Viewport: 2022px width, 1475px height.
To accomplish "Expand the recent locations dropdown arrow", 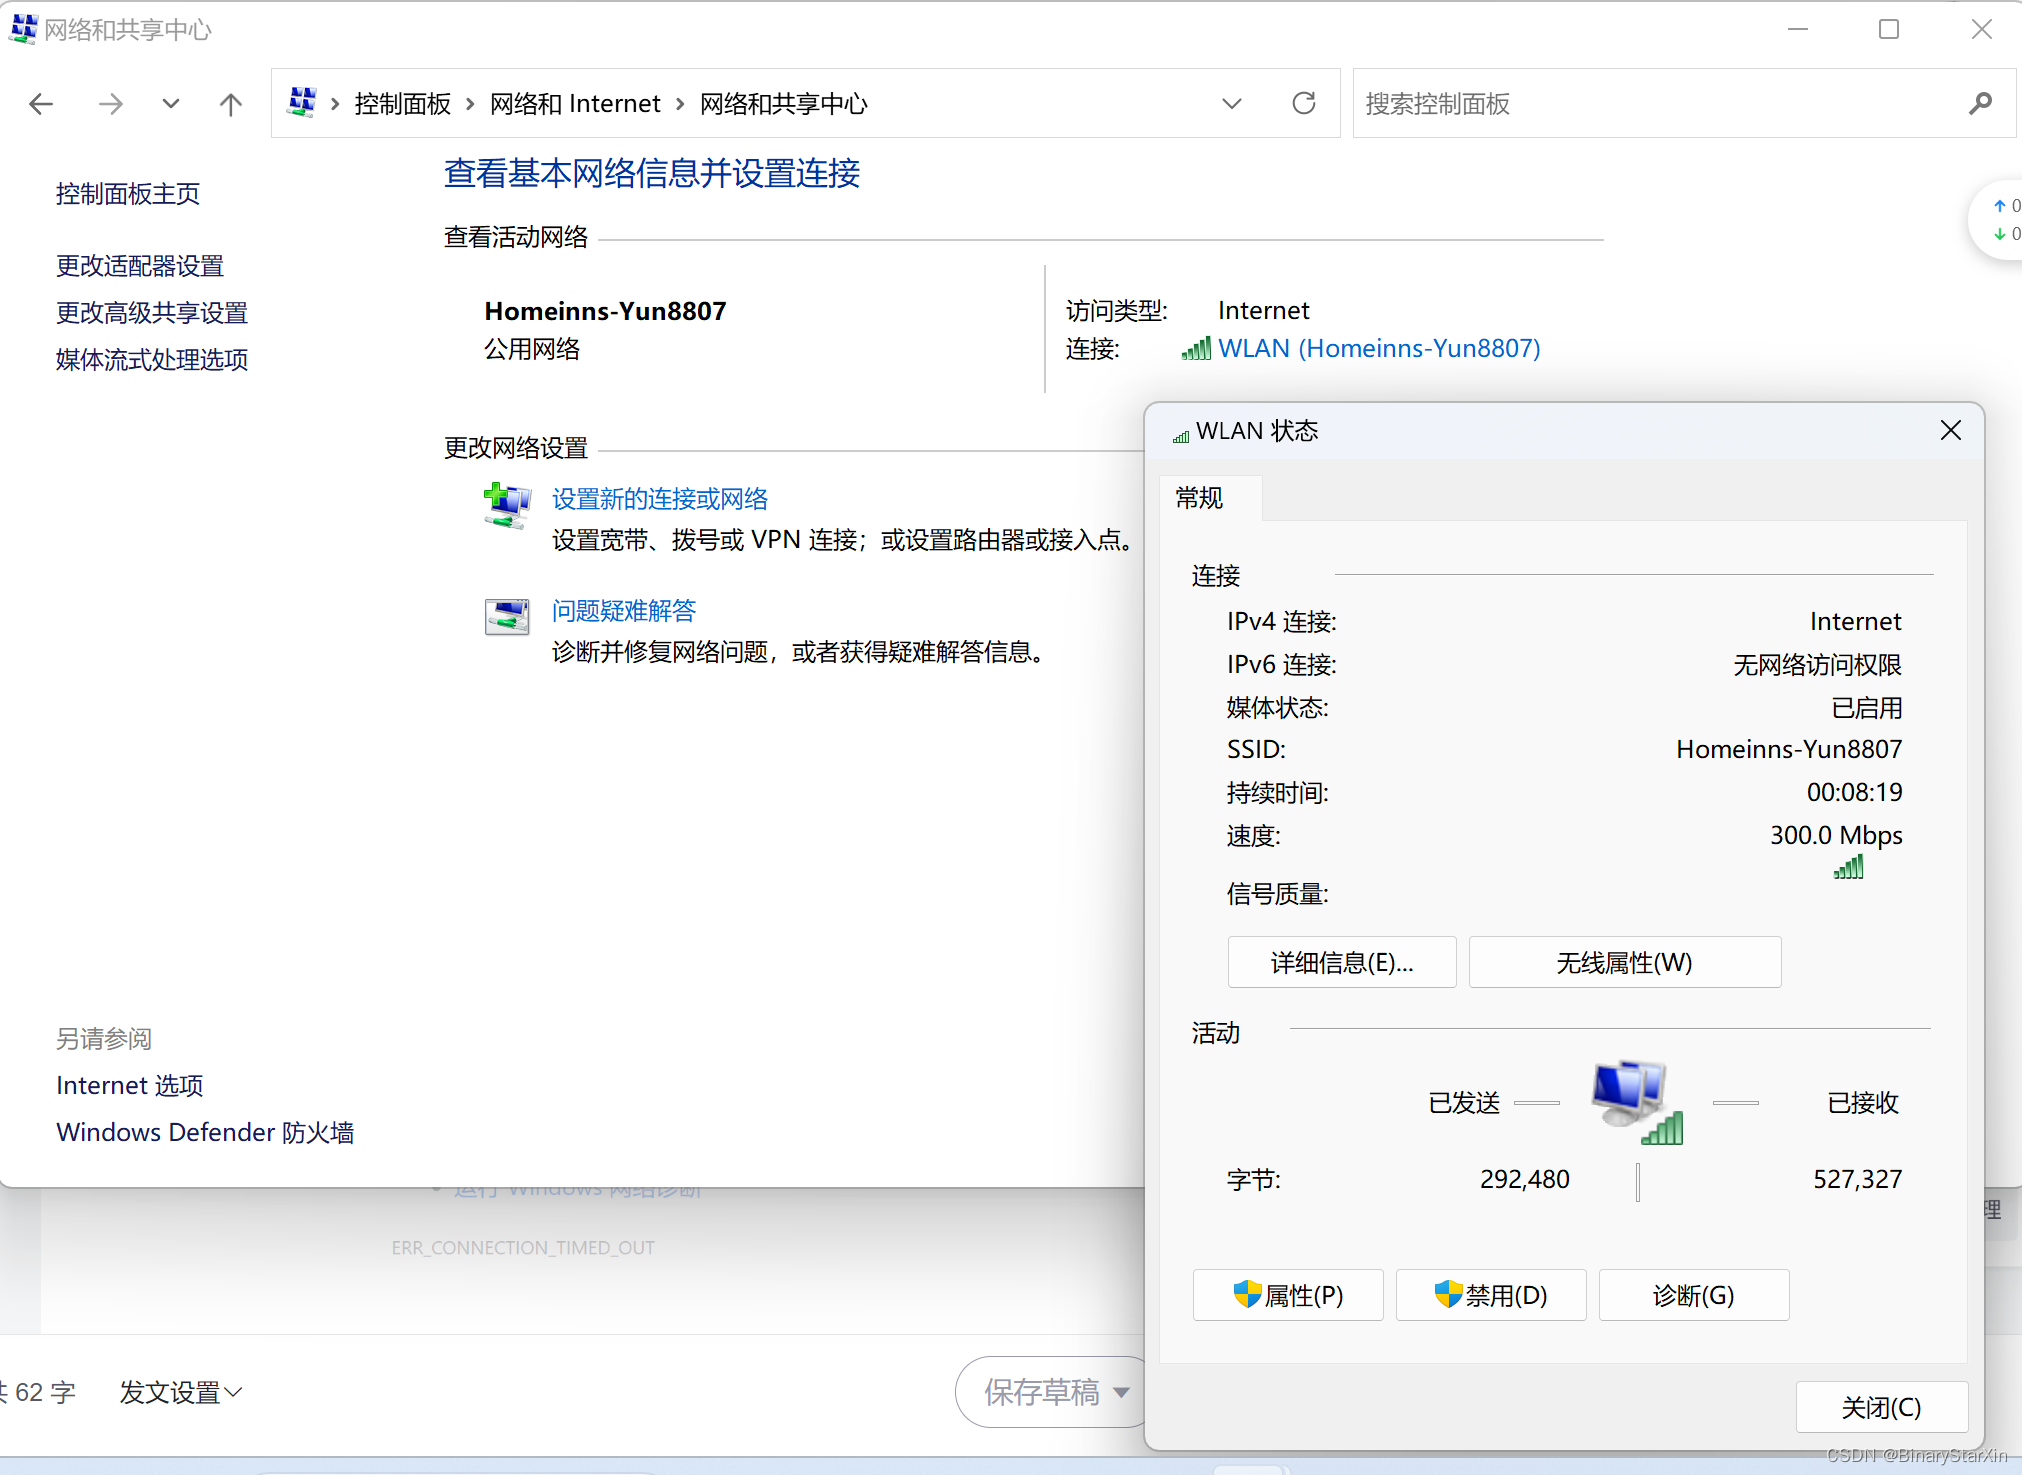I will (x=171, y=104).
